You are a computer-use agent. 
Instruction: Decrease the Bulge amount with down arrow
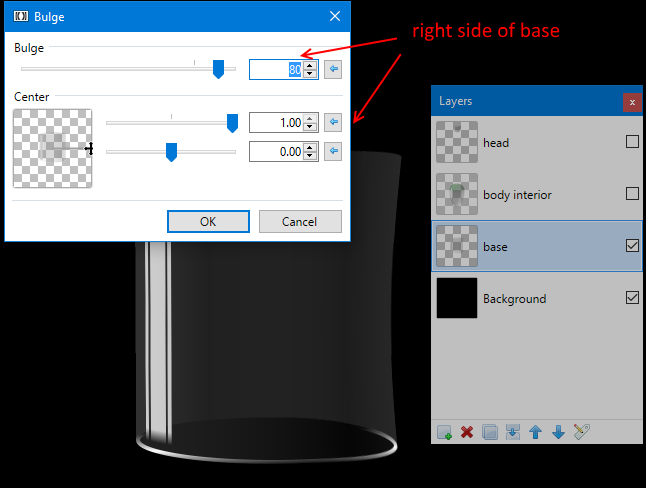tap(310, 74)
